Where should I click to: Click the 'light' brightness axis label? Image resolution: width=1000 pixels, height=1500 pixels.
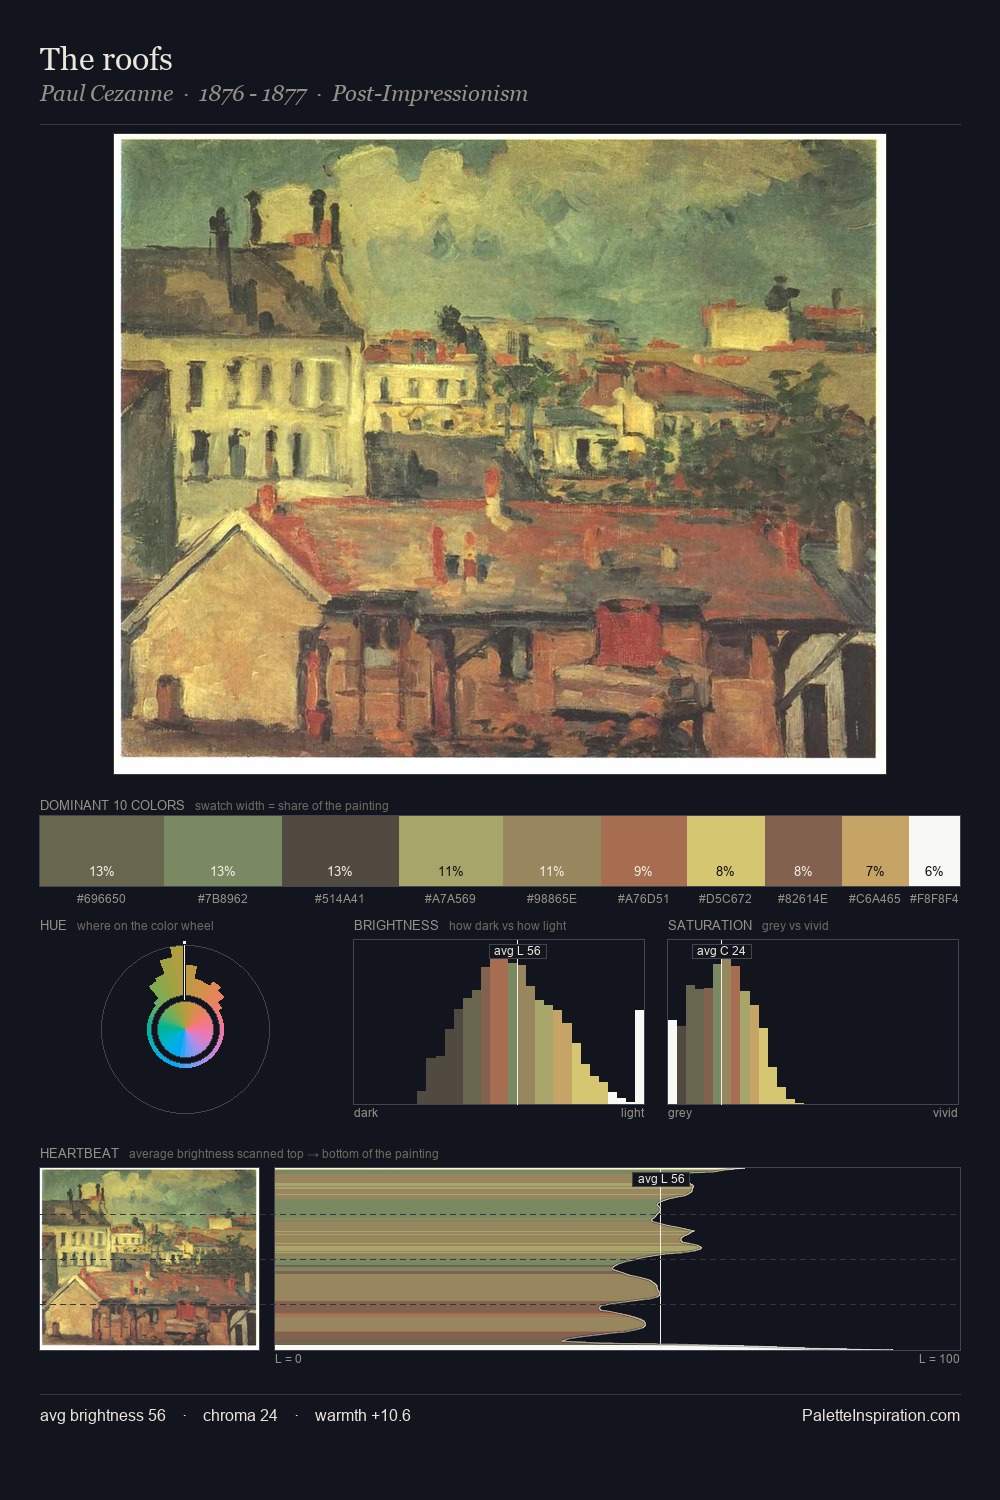(x=633, y=1113)
